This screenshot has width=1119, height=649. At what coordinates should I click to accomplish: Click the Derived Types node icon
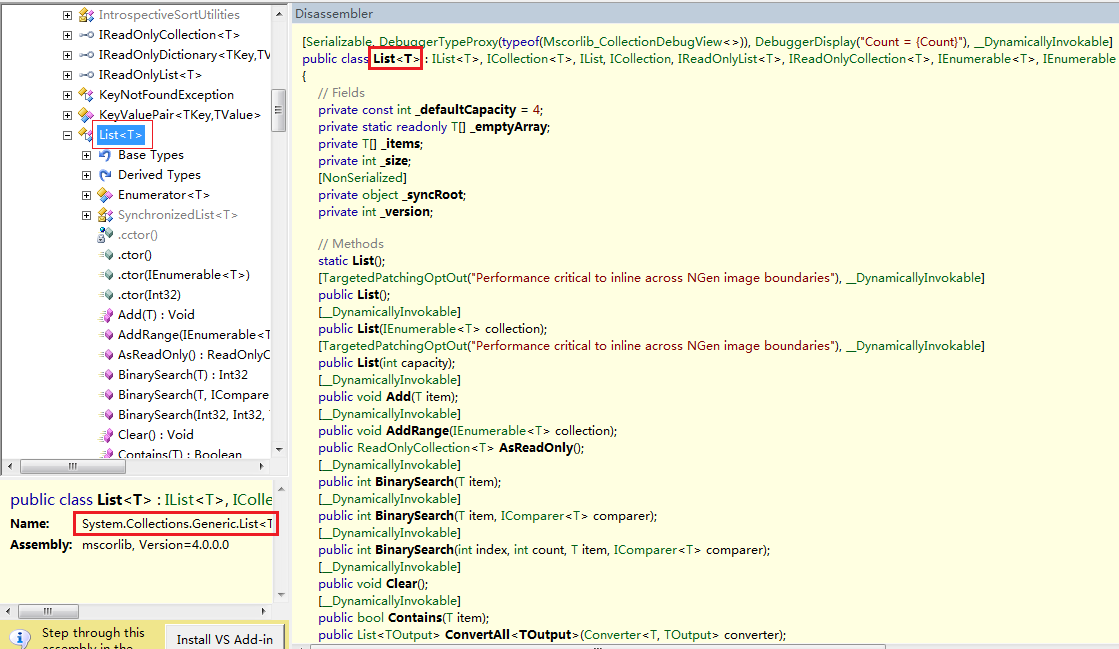tap(105, 175)
